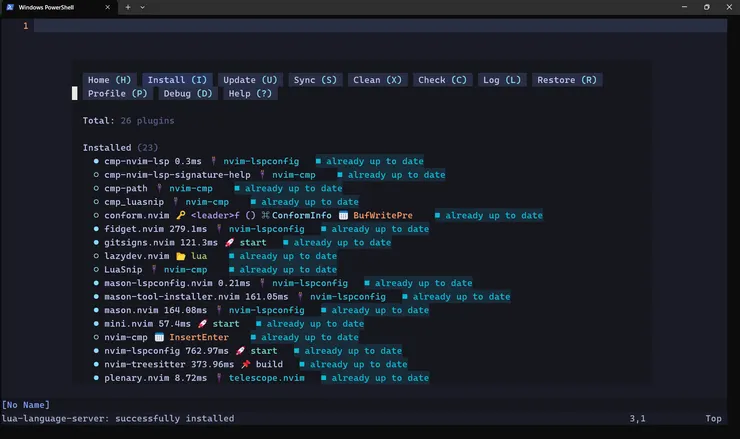The height and width of the screenshot is (439, 740).
Task: Select the Install (I) tab
Action: 177,80
